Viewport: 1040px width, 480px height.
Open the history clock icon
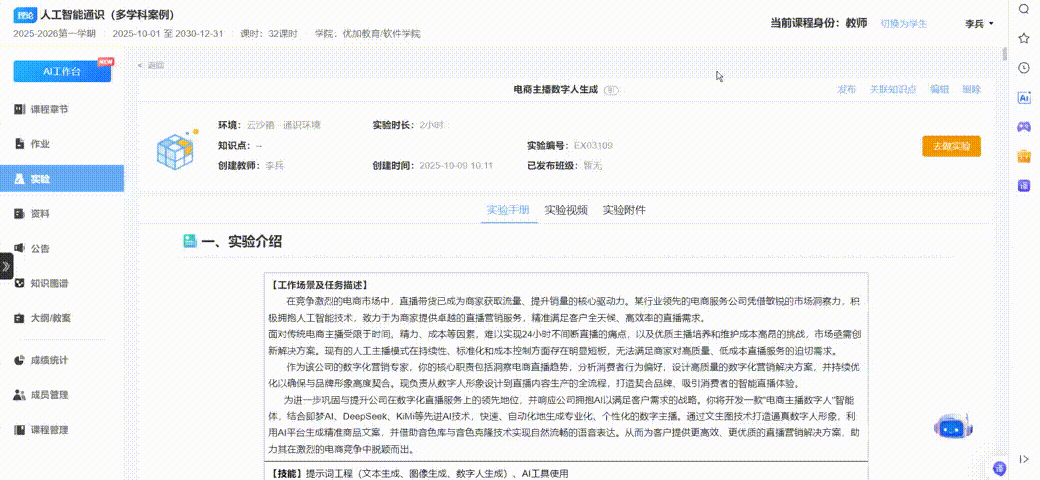(x=1024, y=68)
